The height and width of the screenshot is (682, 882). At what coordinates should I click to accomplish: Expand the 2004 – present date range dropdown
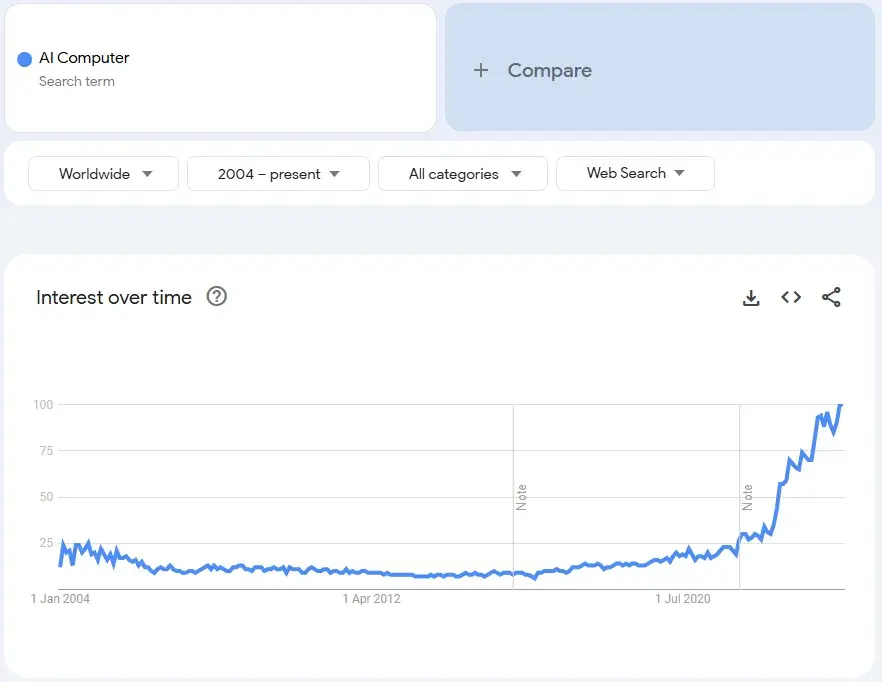point(278,174)
